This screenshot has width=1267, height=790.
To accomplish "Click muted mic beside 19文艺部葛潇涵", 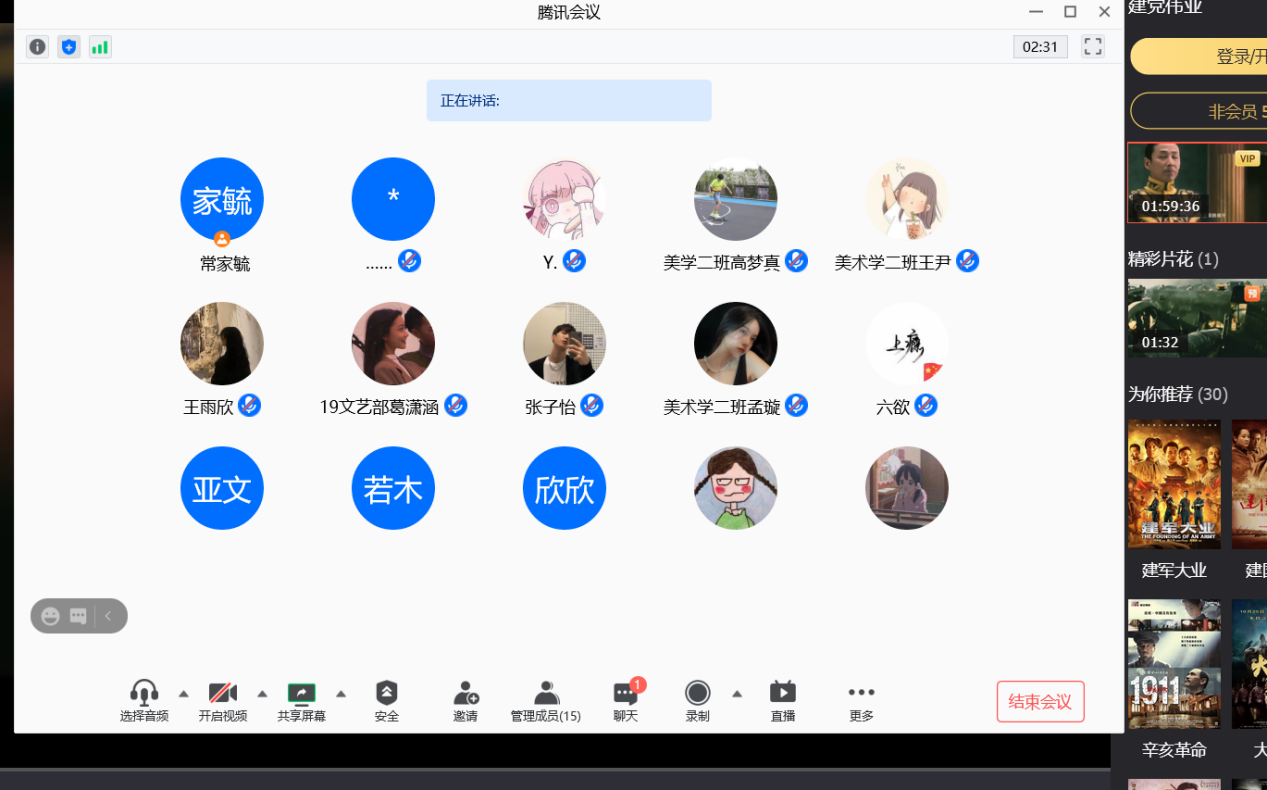I will [x=455, y=405].
